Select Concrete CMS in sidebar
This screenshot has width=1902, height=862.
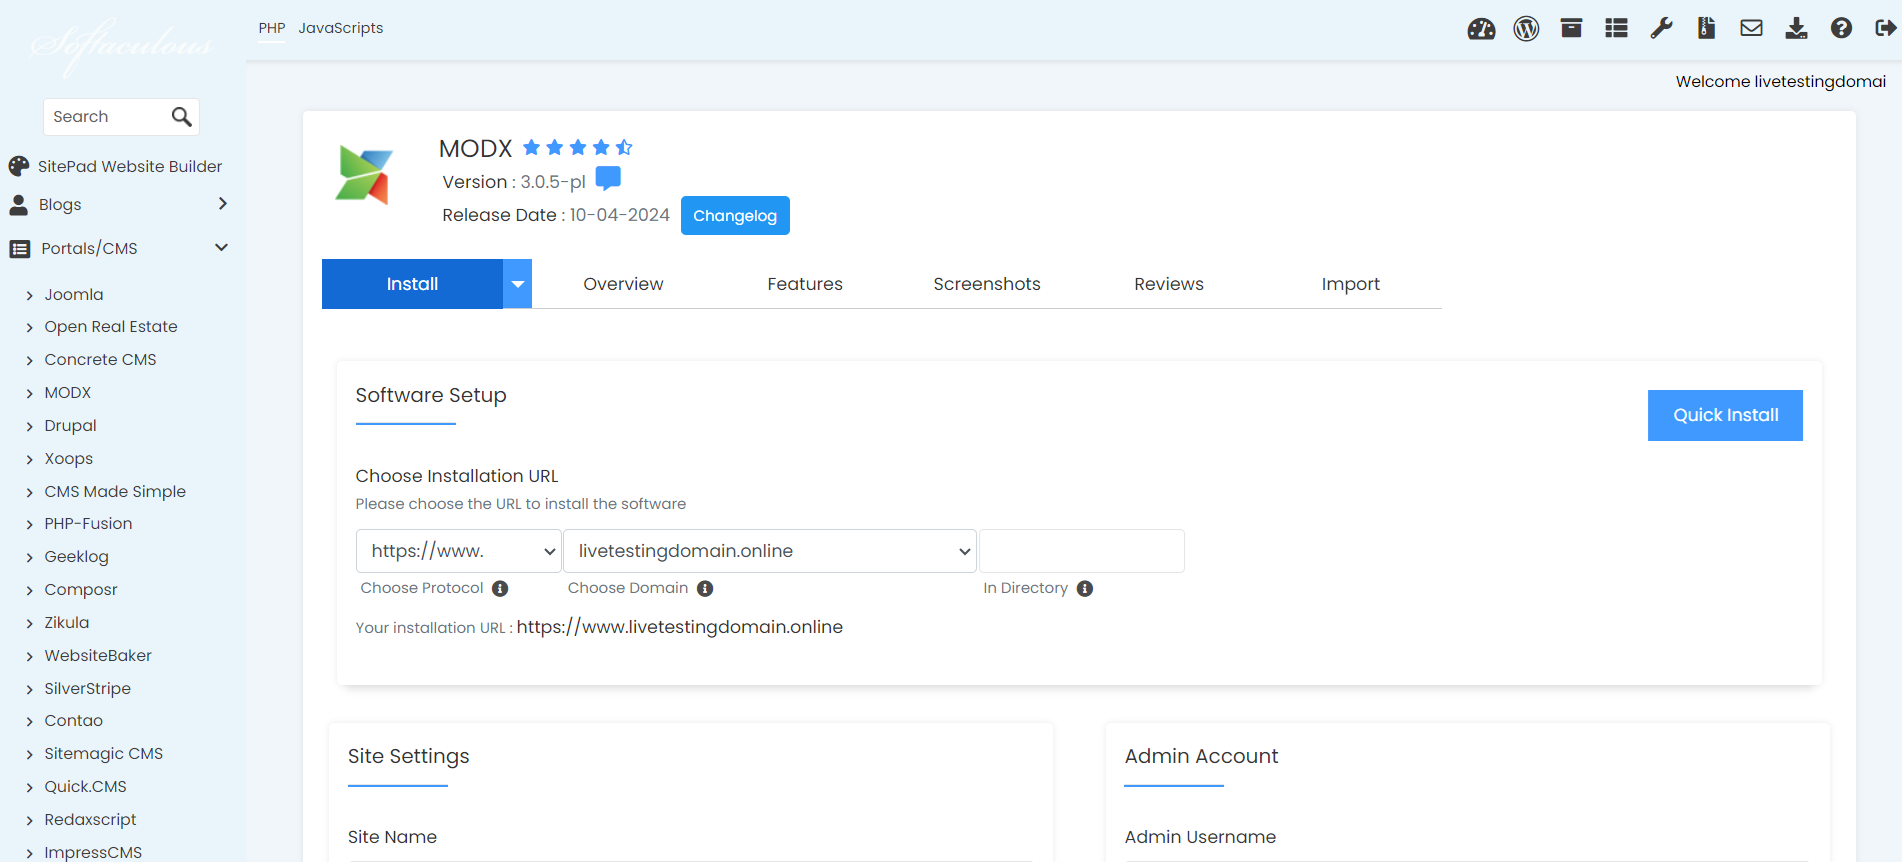point(100,360)
